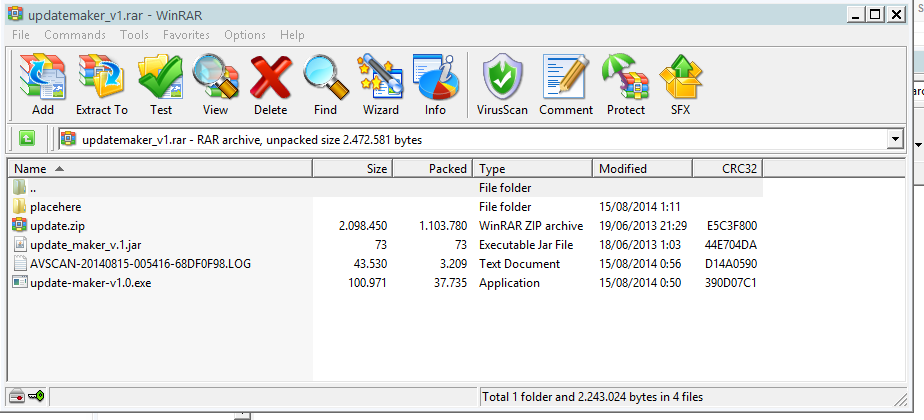The image size is (924, 420).
Task: Click the green key icon in status bar
Action: click(x=36, y=396)
